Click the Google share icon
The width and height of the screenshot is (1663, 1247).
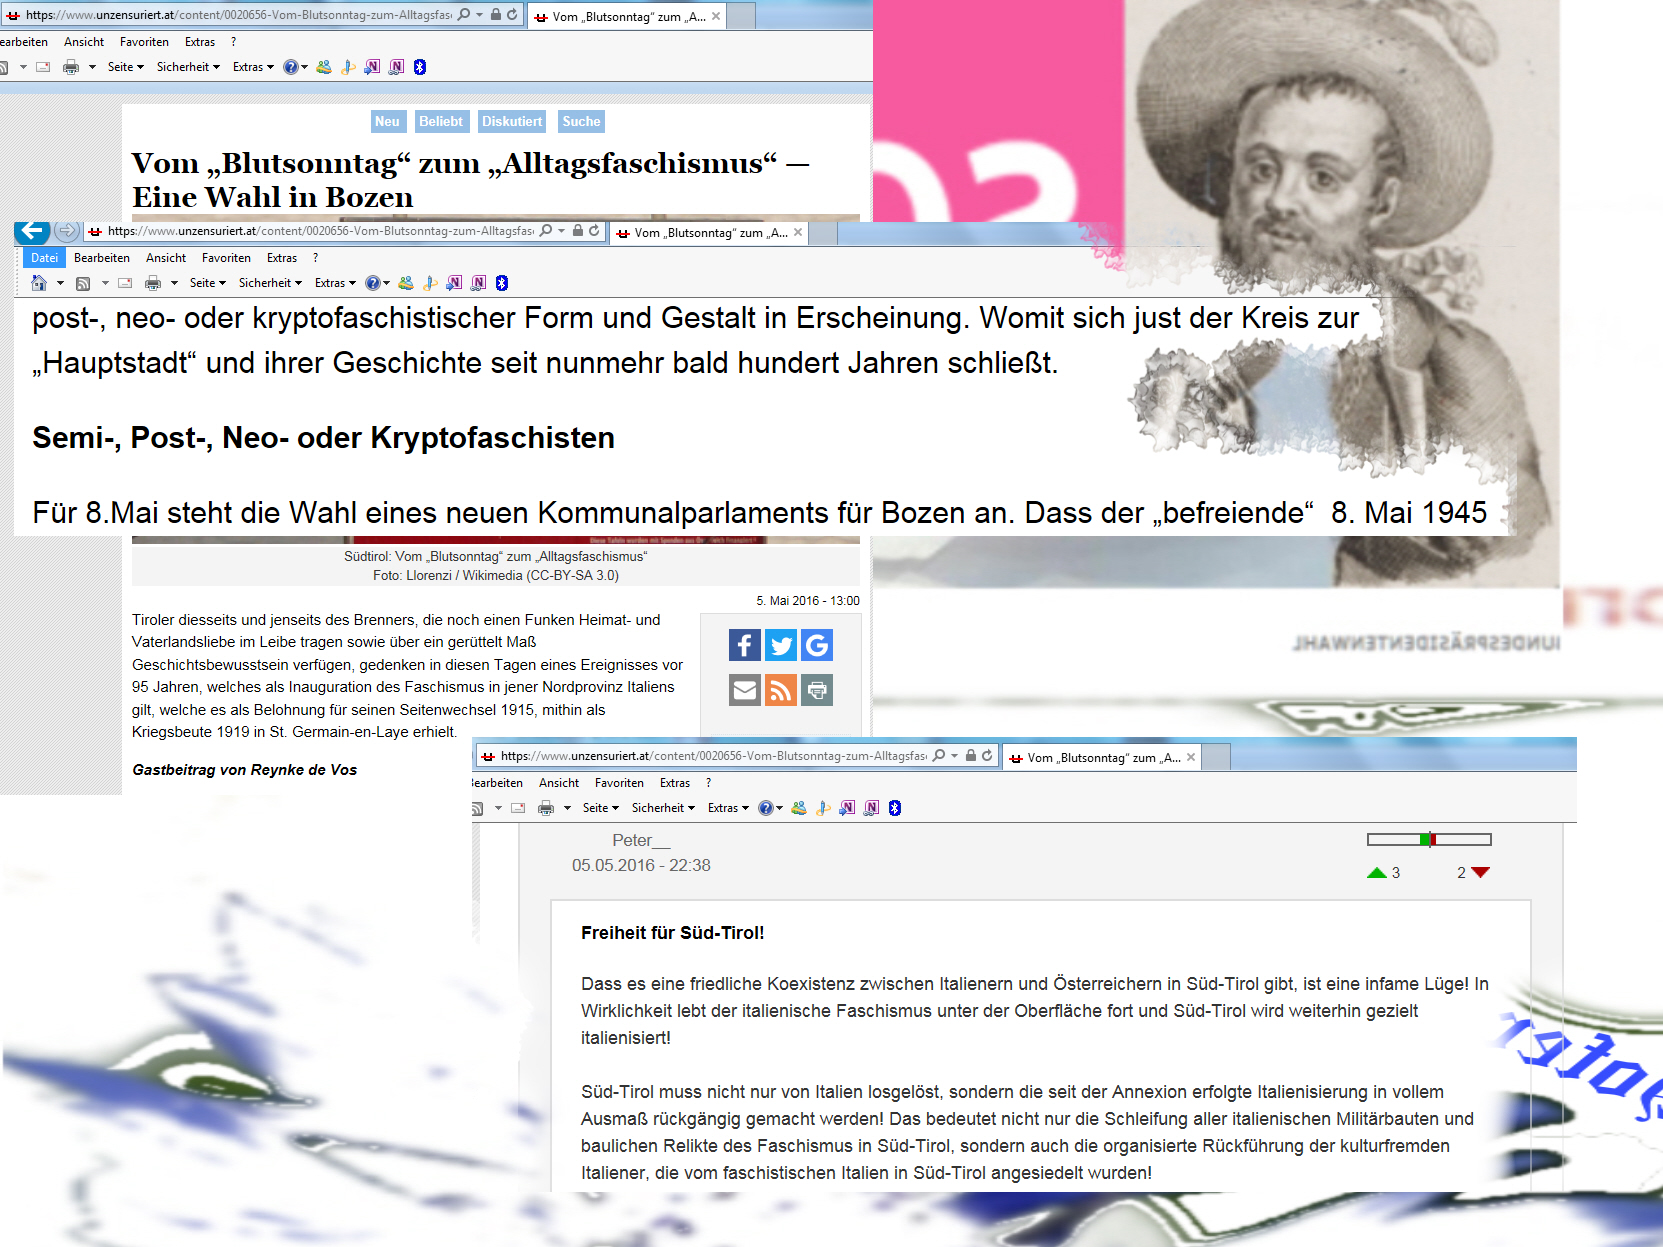(817, 645)
